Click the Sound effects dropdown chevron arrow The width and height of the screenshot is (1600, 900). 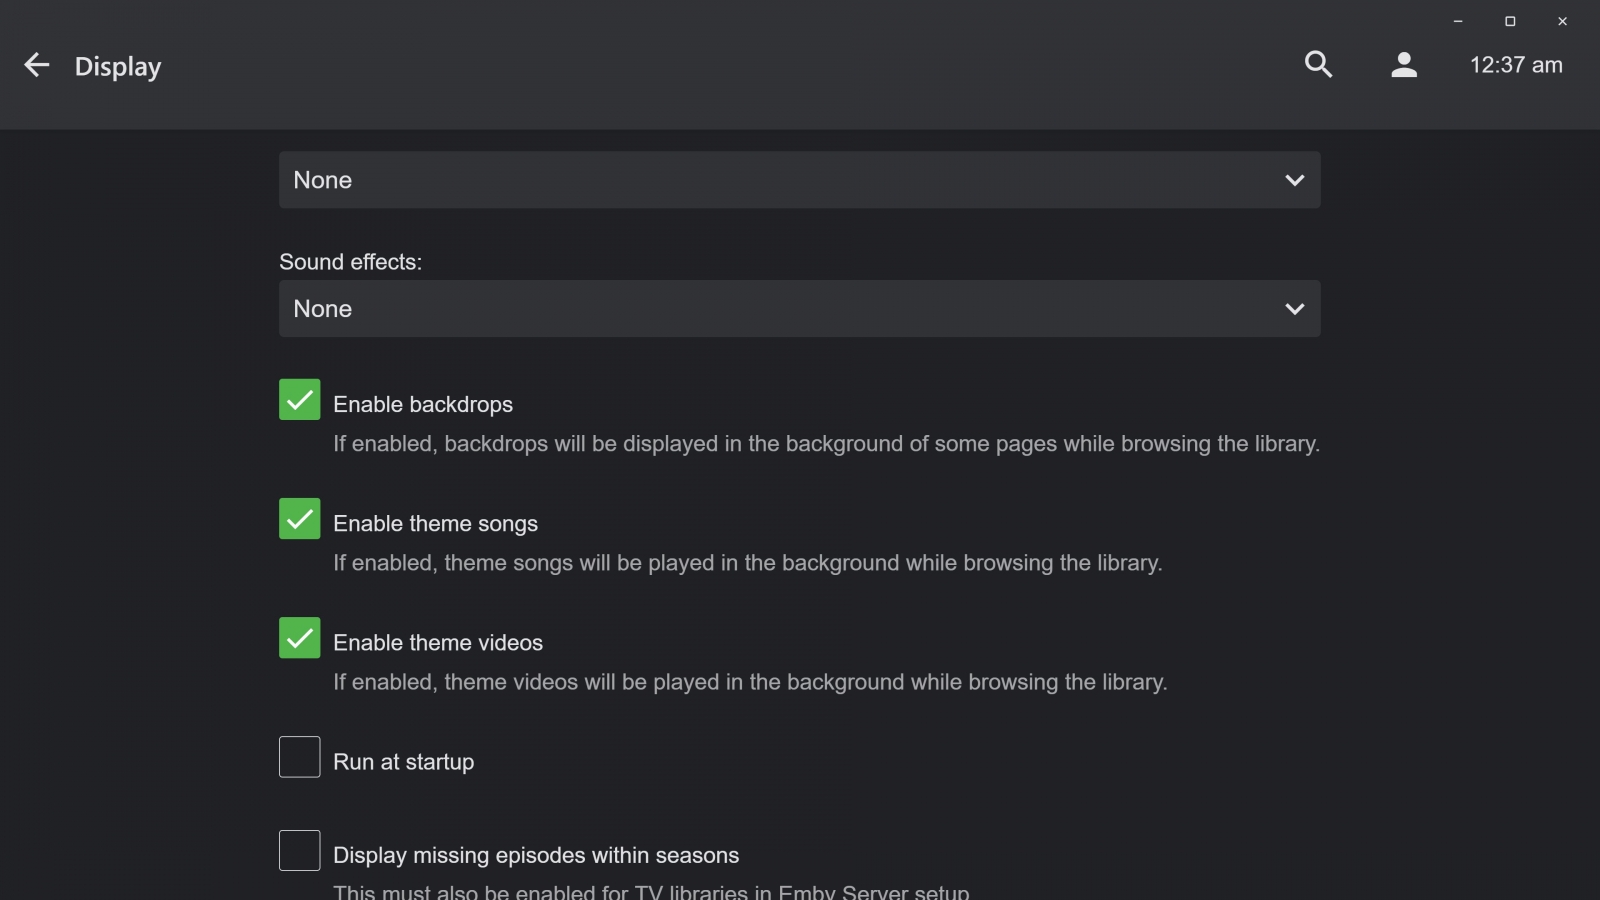pyautogui.click(x=1294, y=309)
